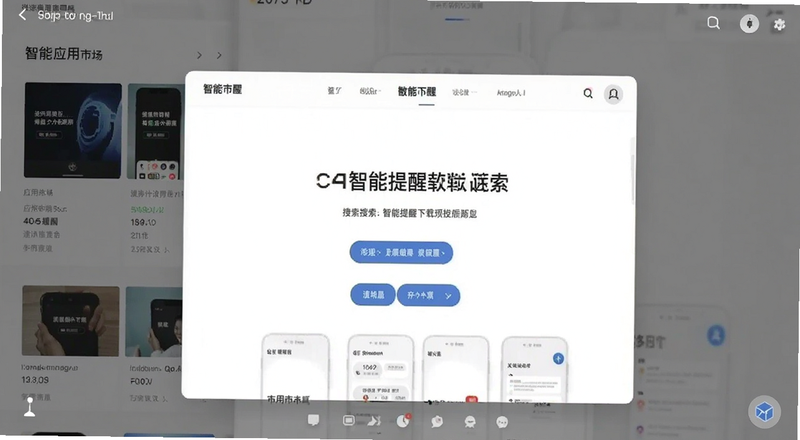Click the 'F00V' text under the bottom-right app
This screenshot has height=440, width=800.
coord(141,381)
